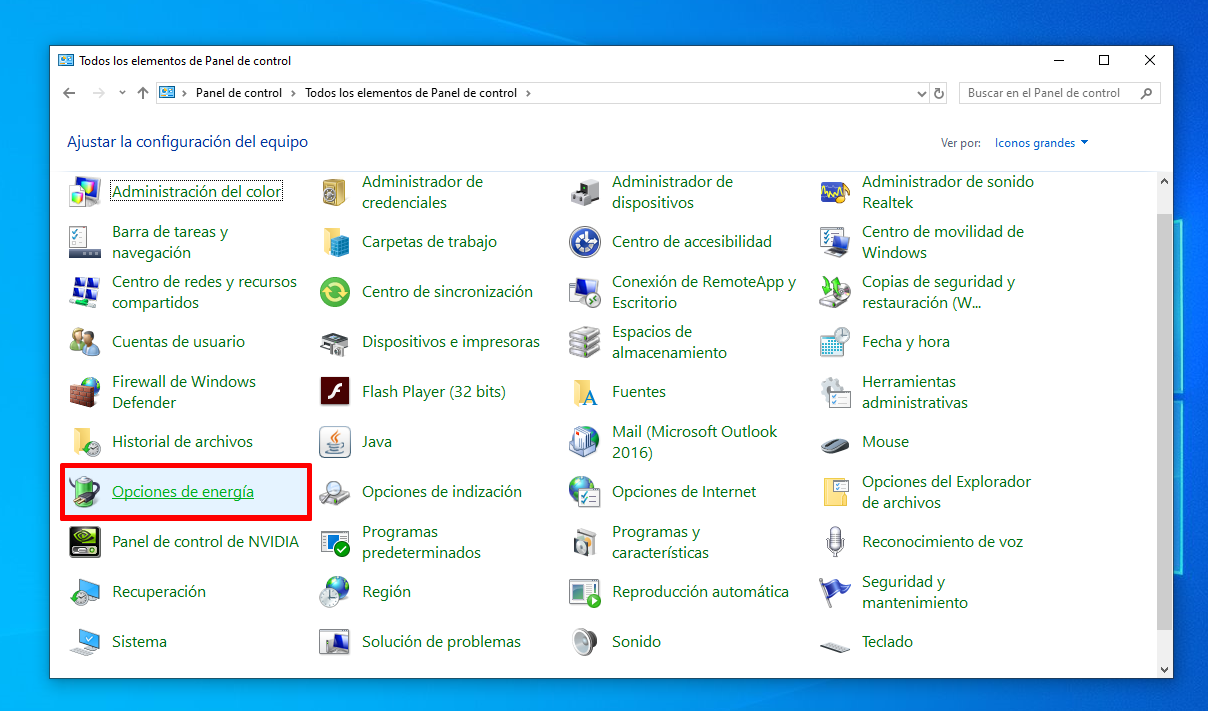Open Copias de seguridad y restauración icon
Image resolution: width=1208 pixels, height=711 pixels.
(x=834, y=291)
